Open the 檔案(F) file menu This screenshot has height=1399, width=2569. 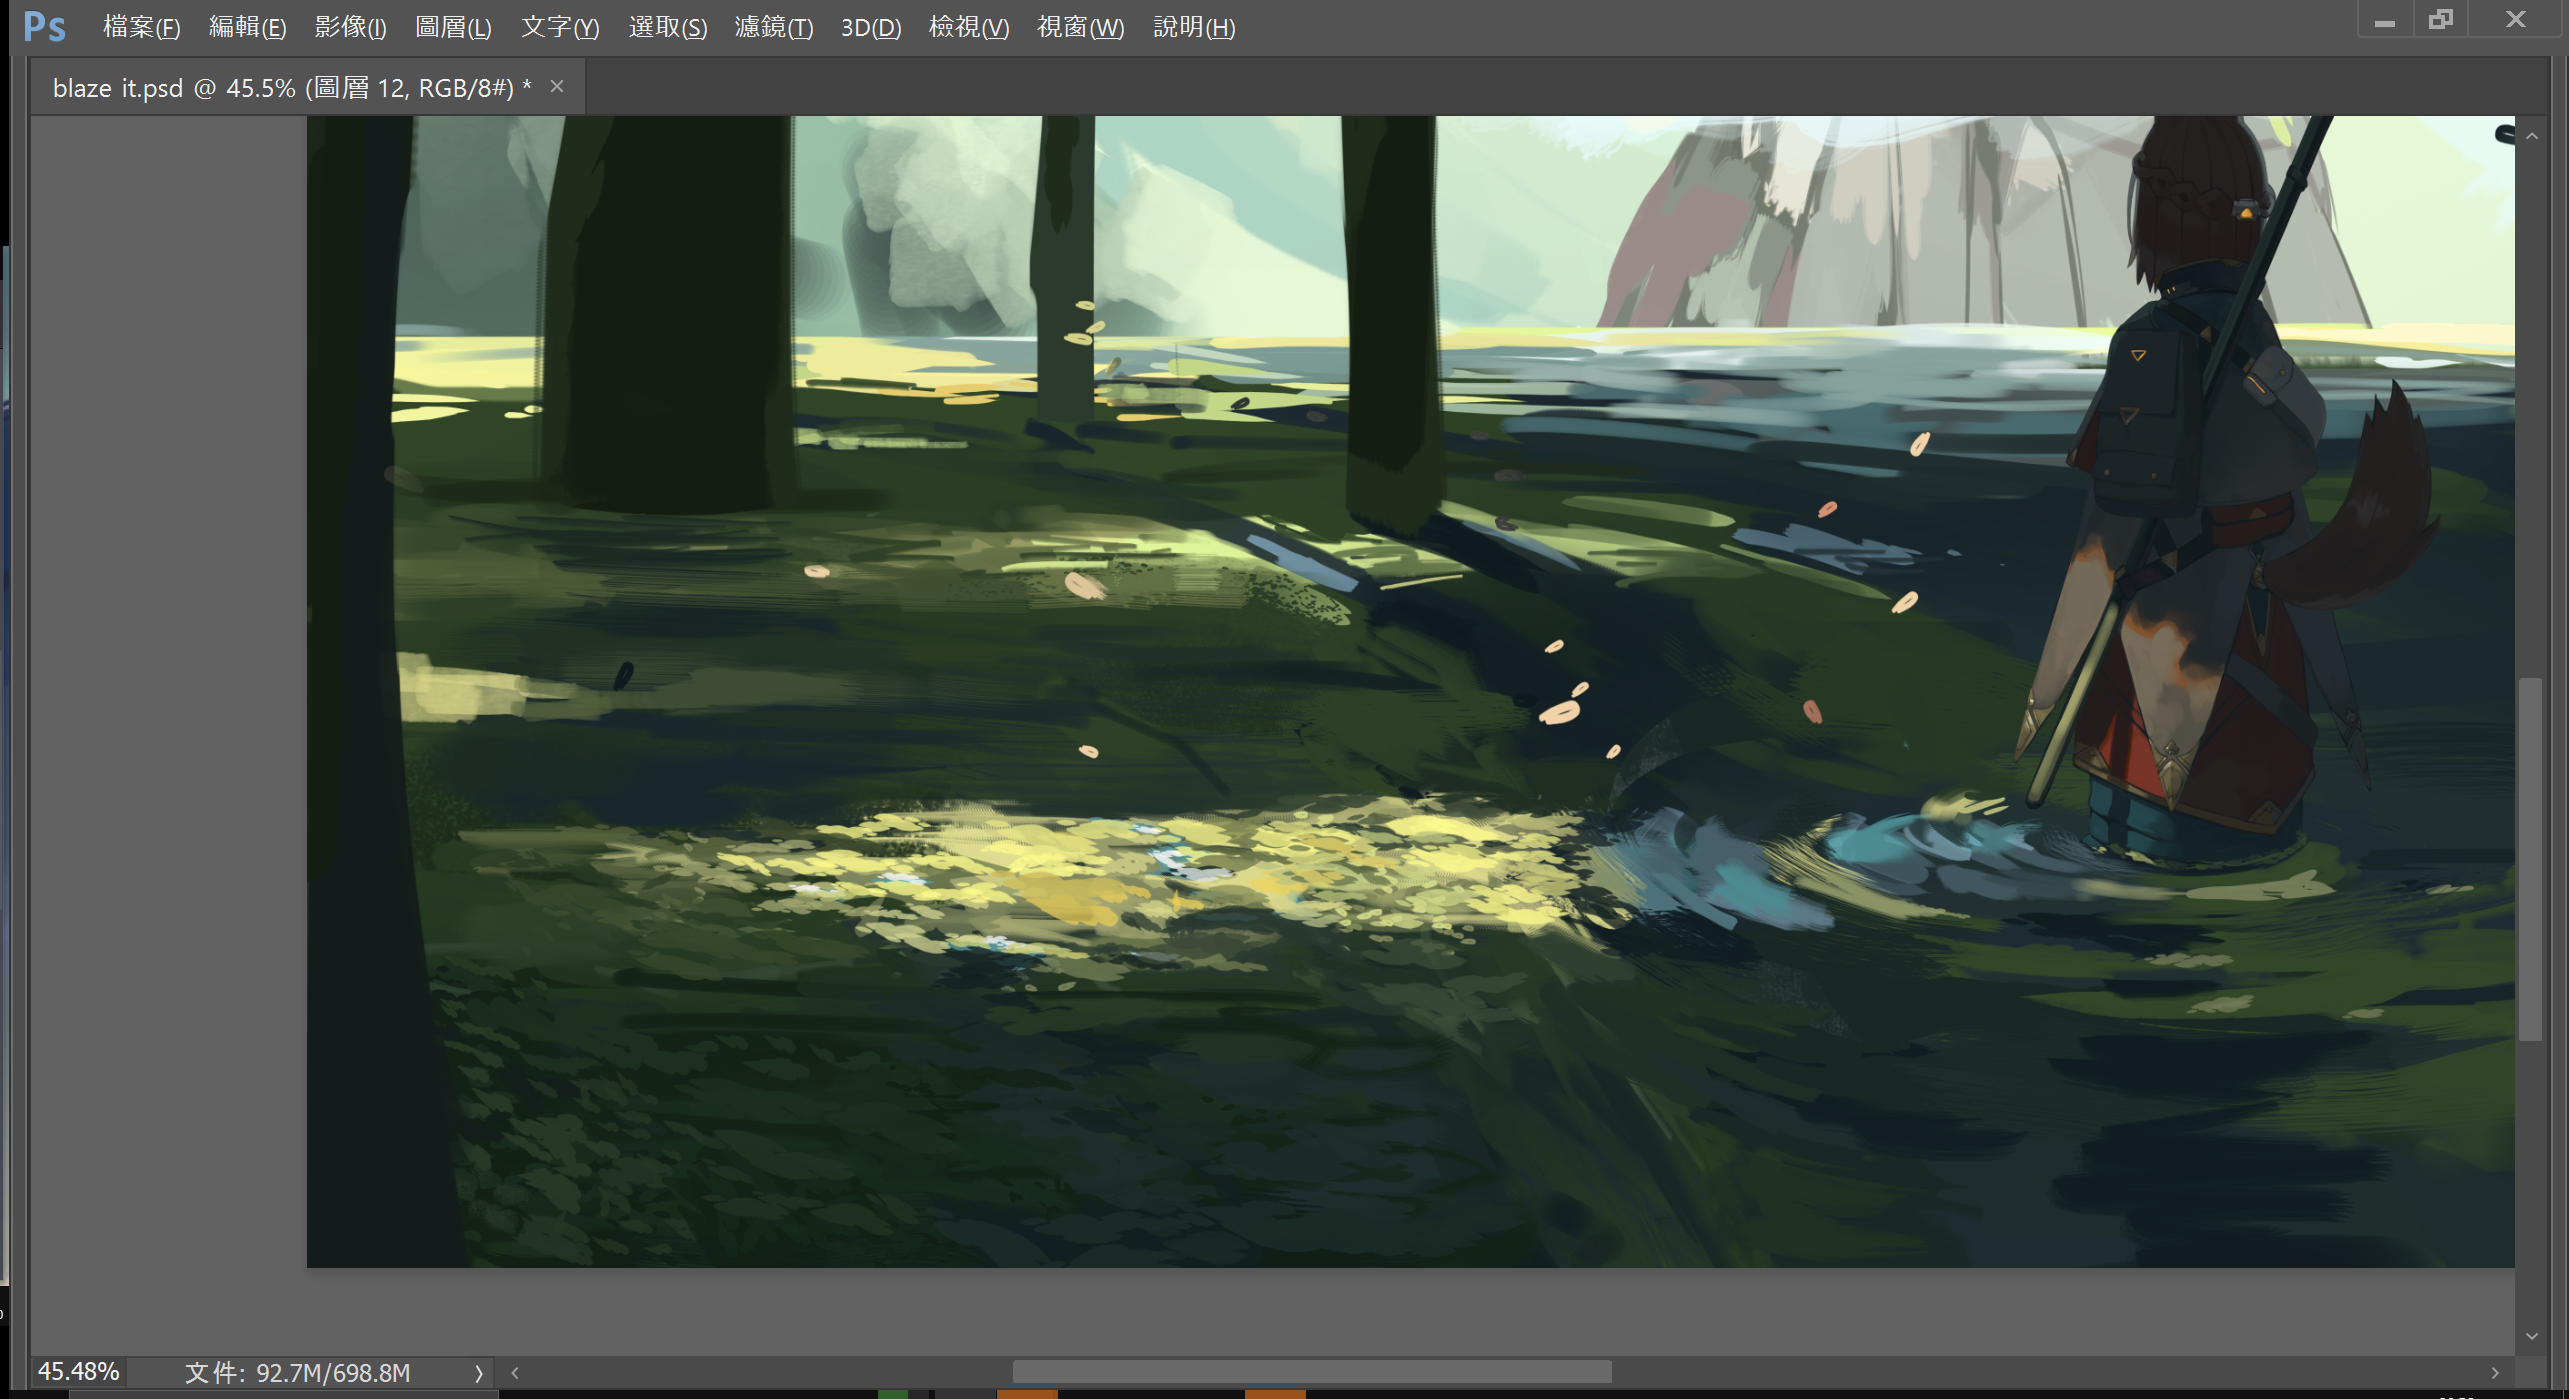[x=141, y=27]
